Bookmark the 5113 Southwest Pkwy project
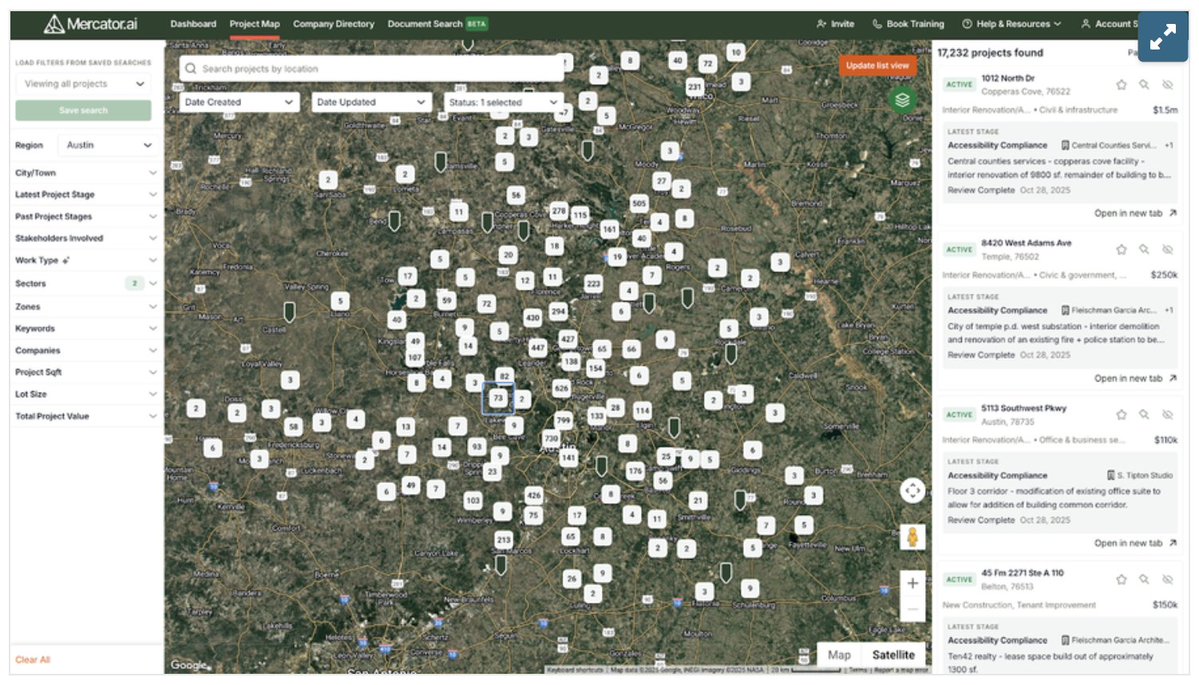 click(x=1121, y=413)
